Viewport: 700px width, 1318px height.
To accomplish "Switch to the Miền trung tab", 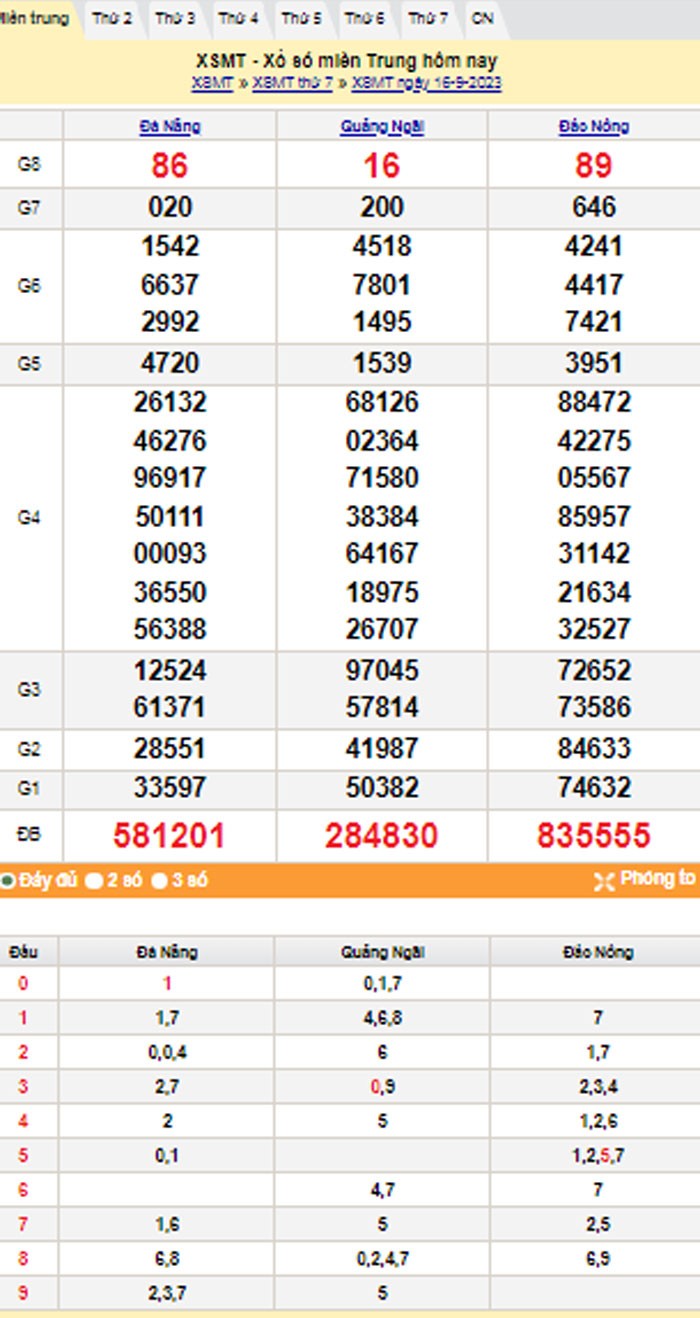I will click(x=36, y=18).
